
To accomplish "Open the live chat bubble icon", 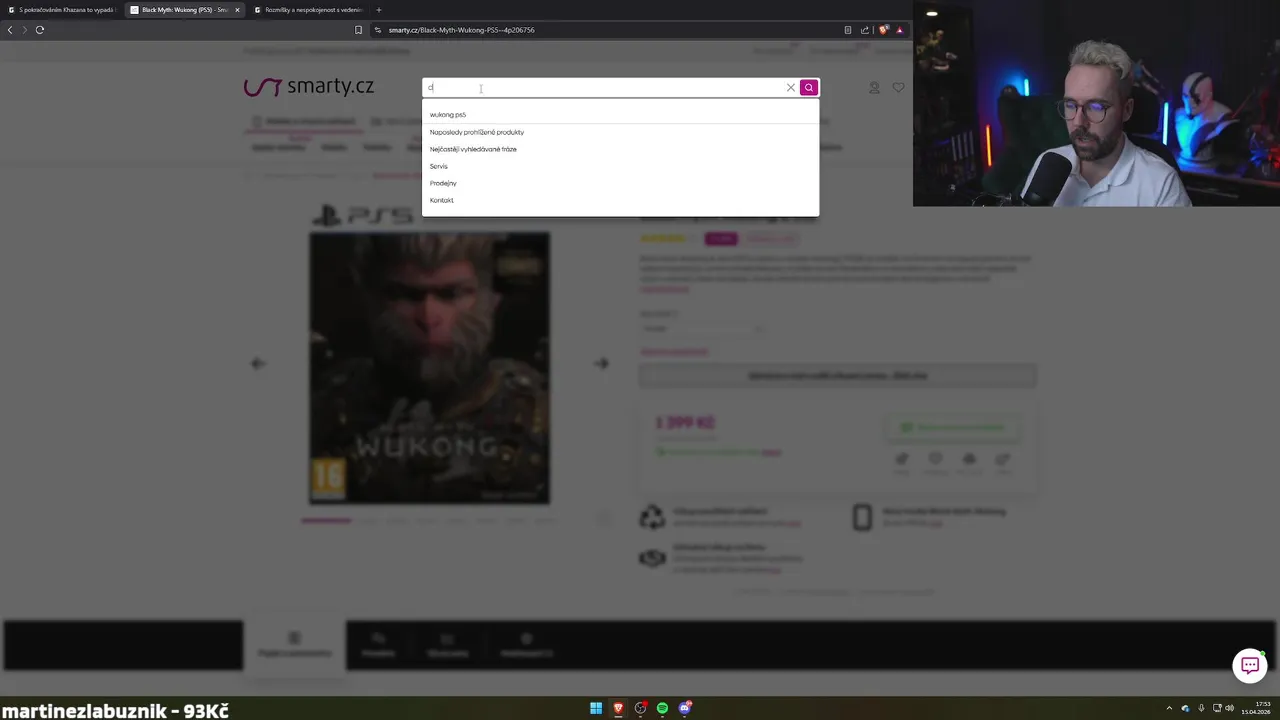I will coord(1250,665).
